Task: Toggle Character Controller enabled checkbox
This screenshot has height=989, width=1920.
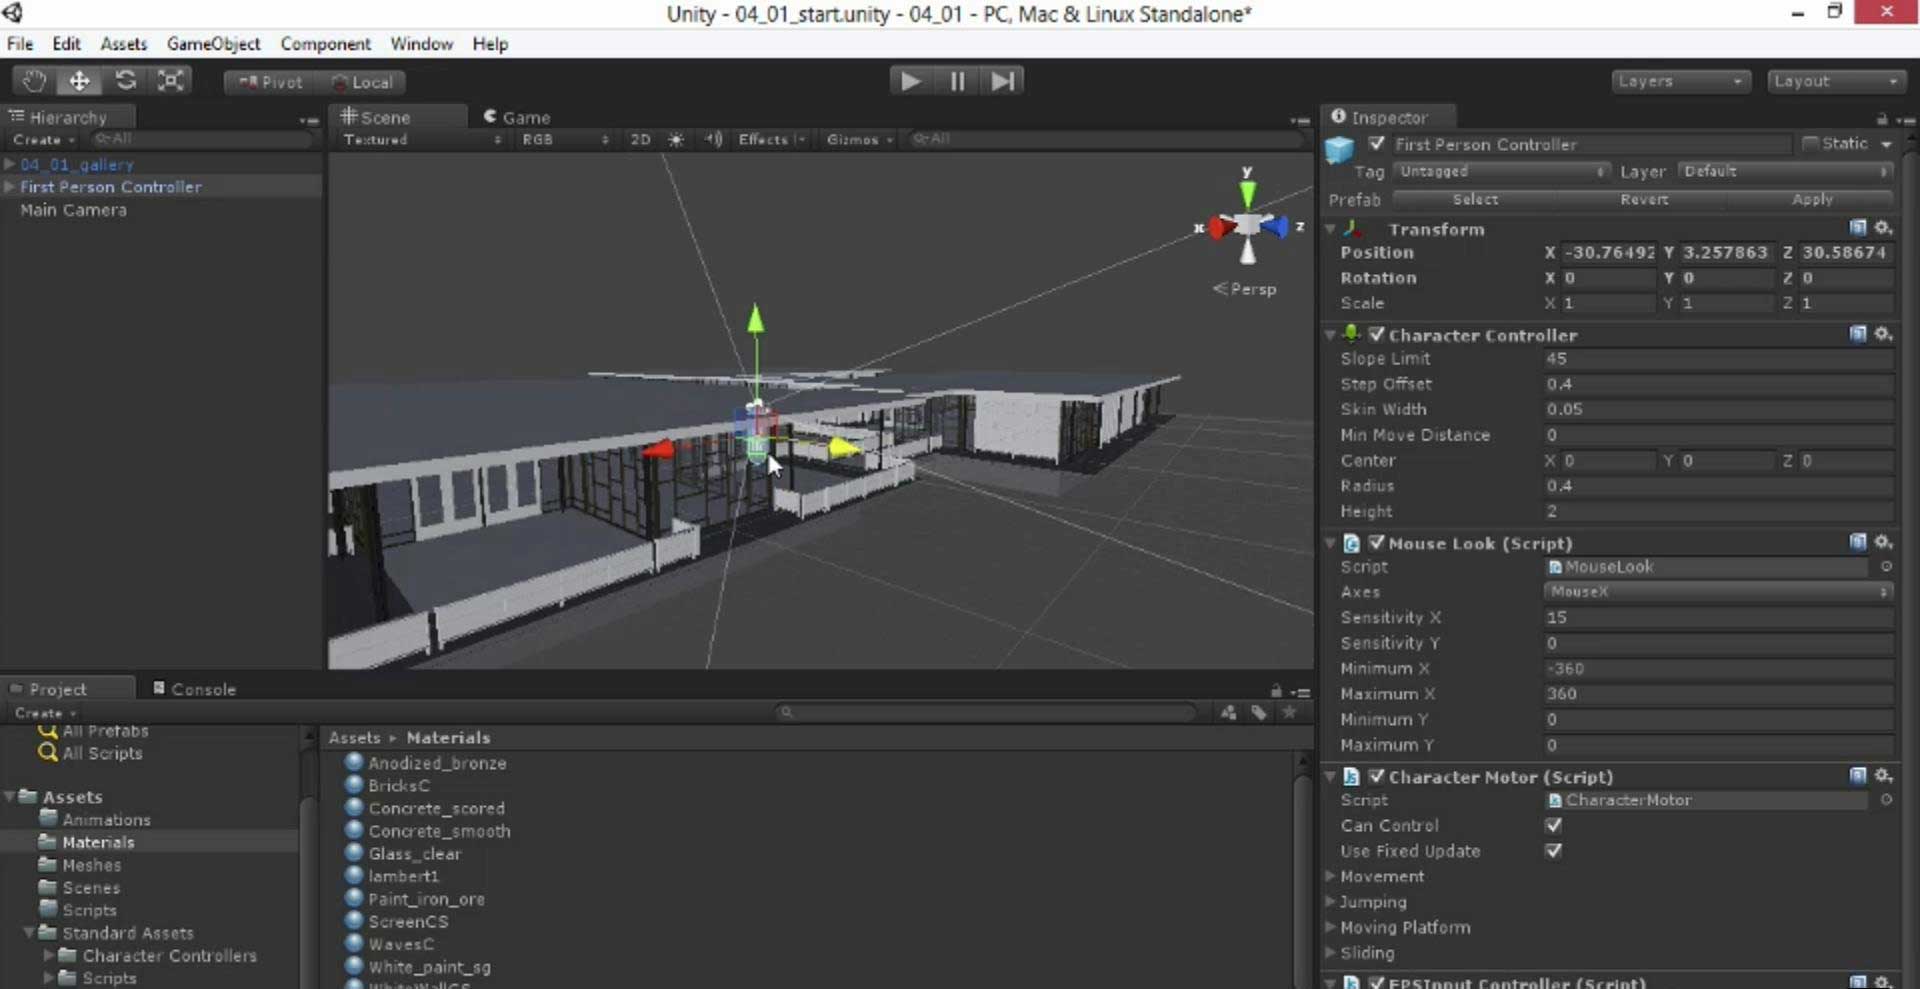Action: click(x=1377, y=334)
